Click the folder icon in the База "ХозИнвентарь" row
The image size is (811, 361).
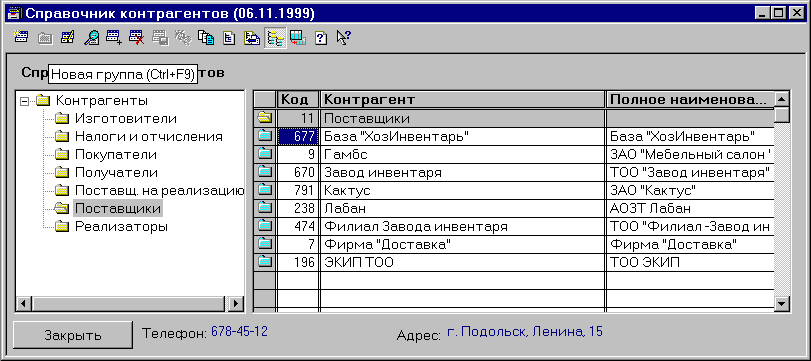265,137
